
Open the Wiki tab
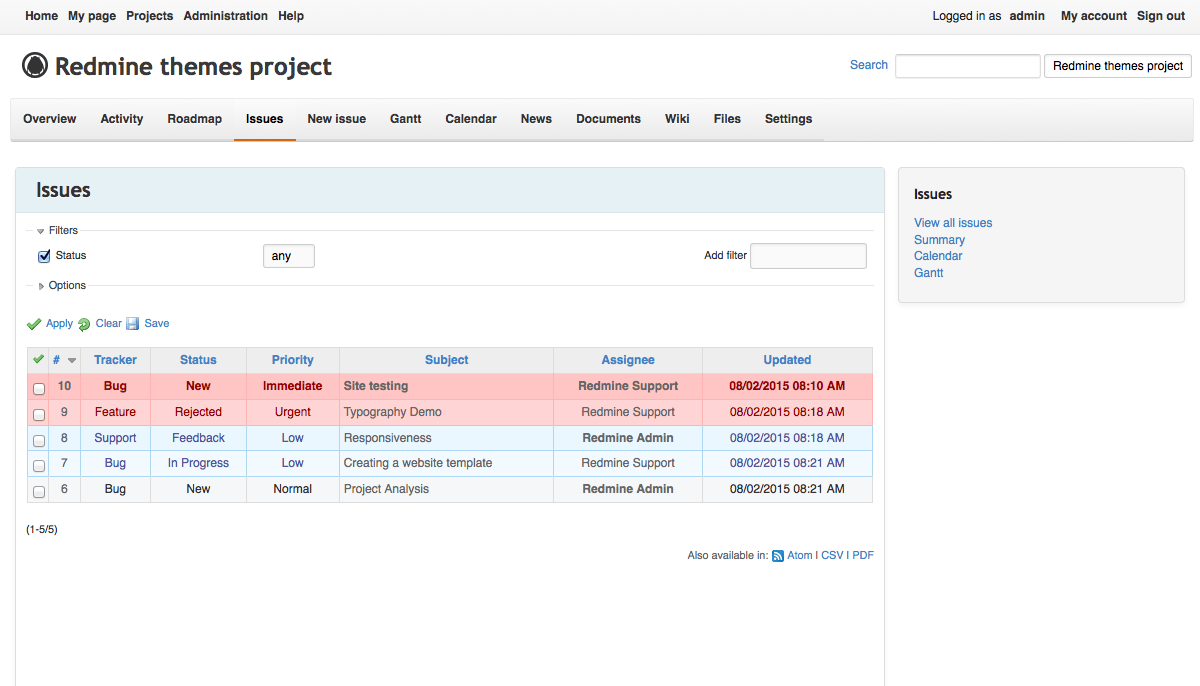click(x=677, y=119)
